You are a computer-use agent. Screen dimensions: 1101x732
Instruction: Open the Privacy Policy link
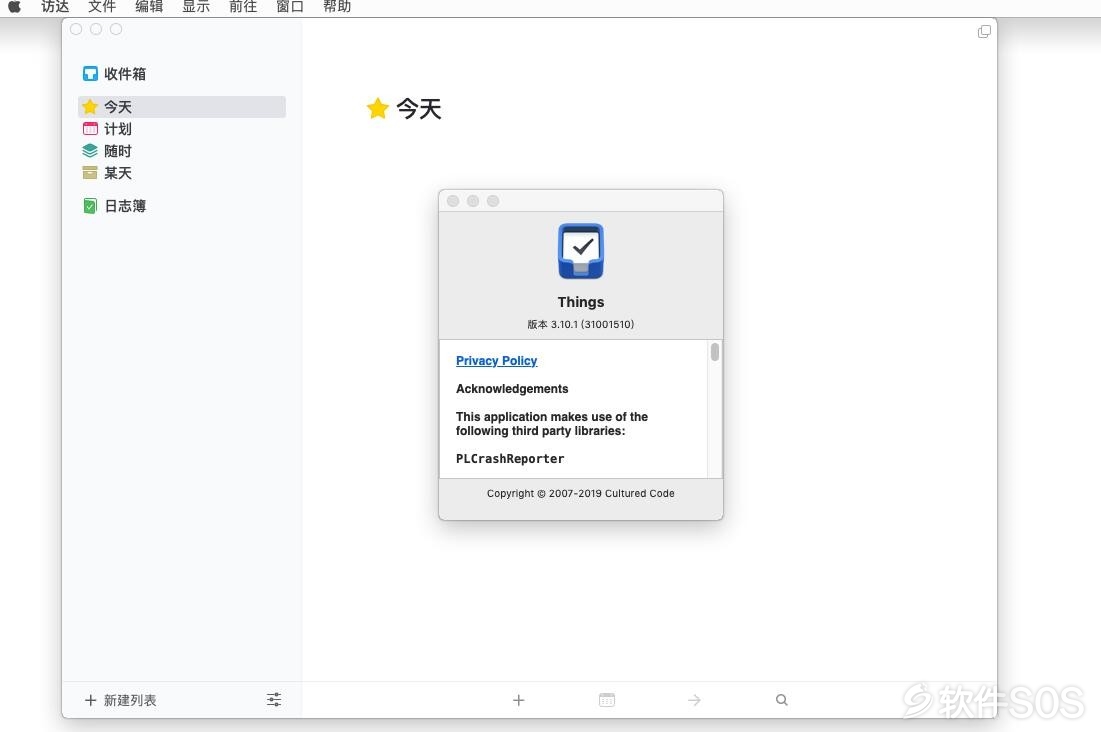(x=496, y=360)
